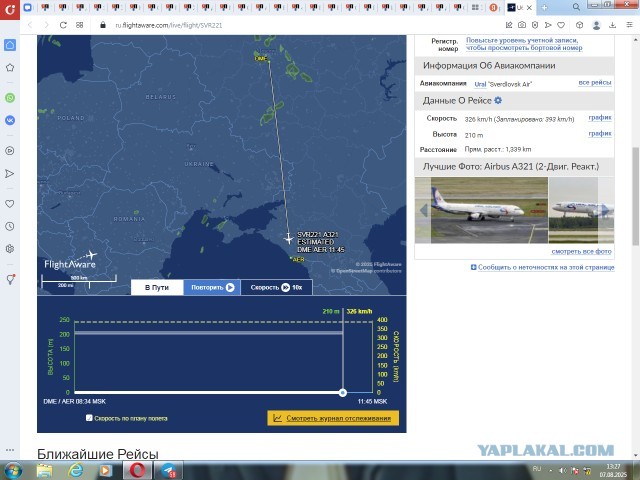Viewport: 640px width, 480px height.
Task: Open Internet Explorer from the taskbar
Action: point(75,471)
